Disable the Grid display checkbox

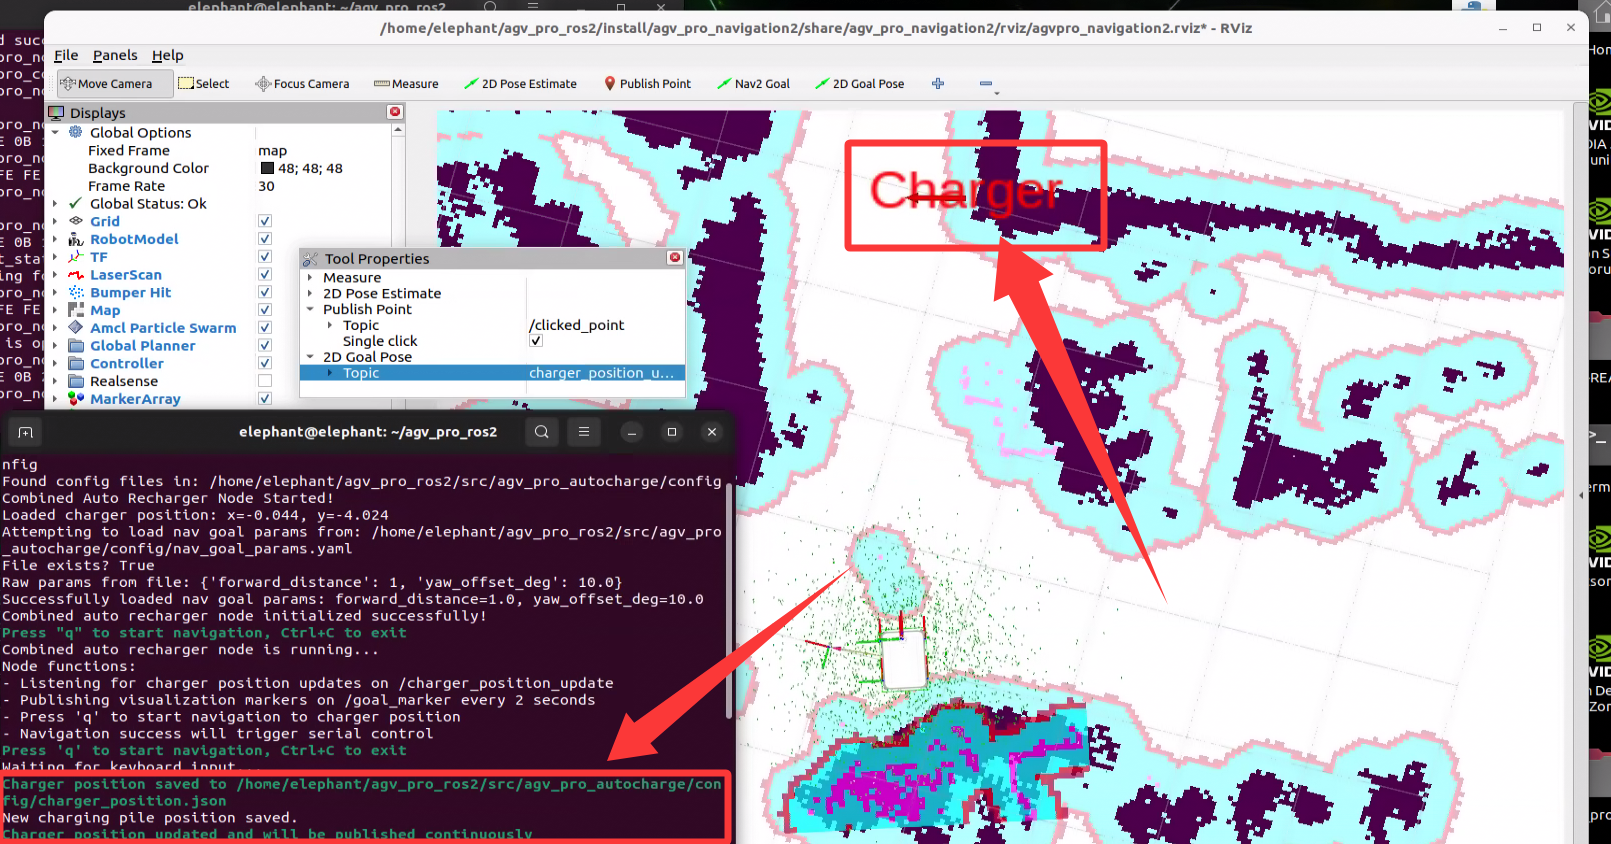click(265, 221)
